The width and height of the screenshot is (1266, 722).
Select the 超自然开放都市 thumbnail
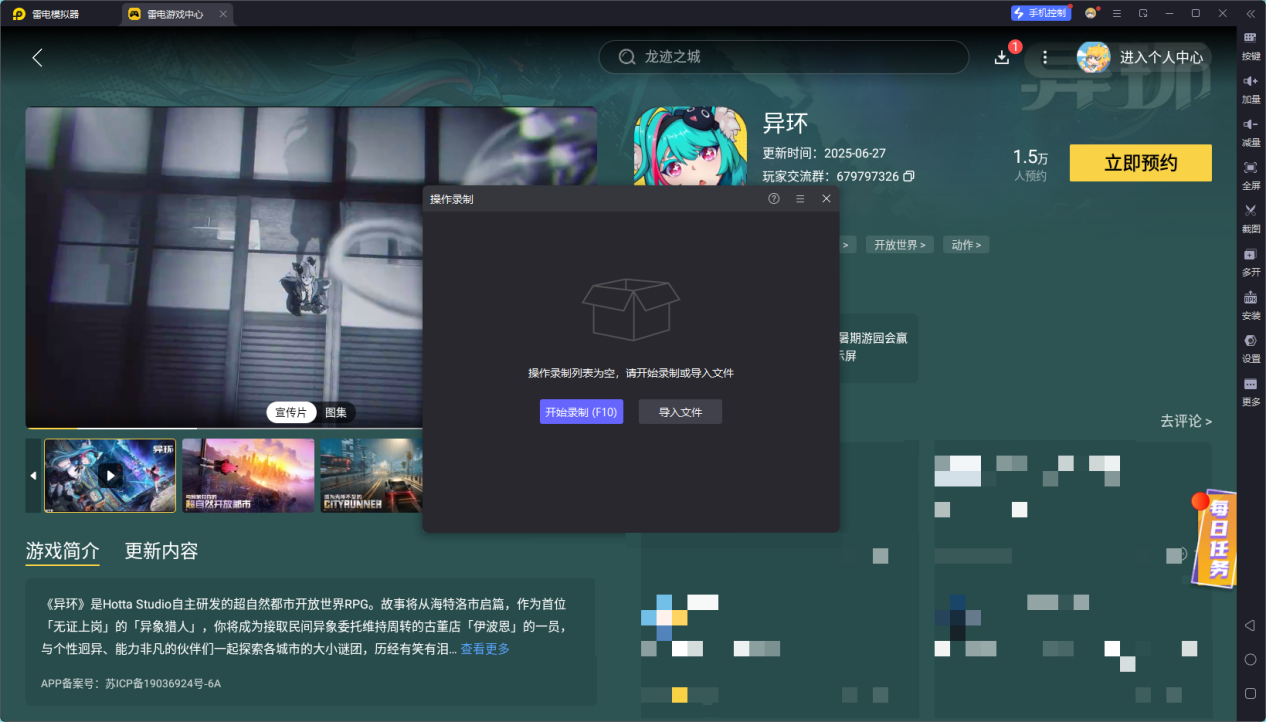click(x=248, y=476)
